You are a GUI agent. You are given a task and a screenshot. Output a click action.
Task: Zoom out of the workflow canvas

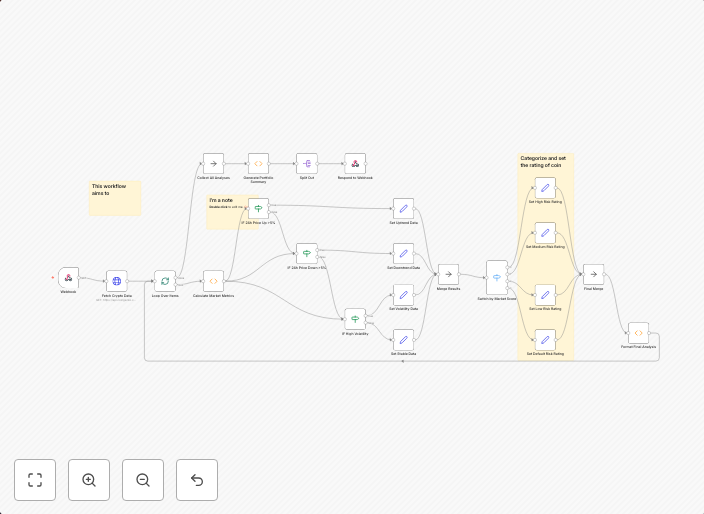coord(143,480)
